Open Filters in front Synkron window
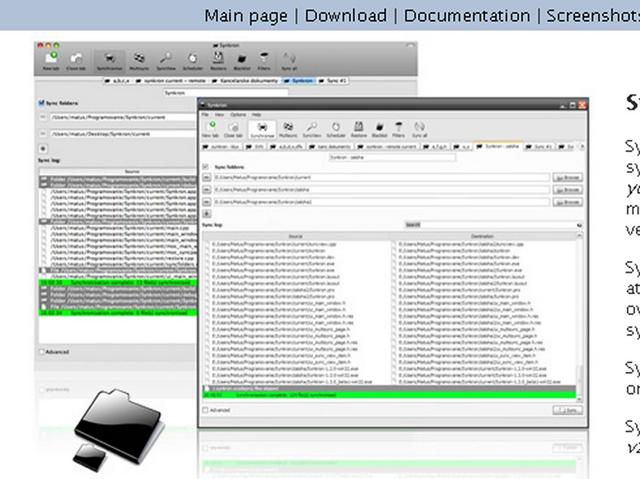This screenshot has width=640, height=479. coord(398,129)
